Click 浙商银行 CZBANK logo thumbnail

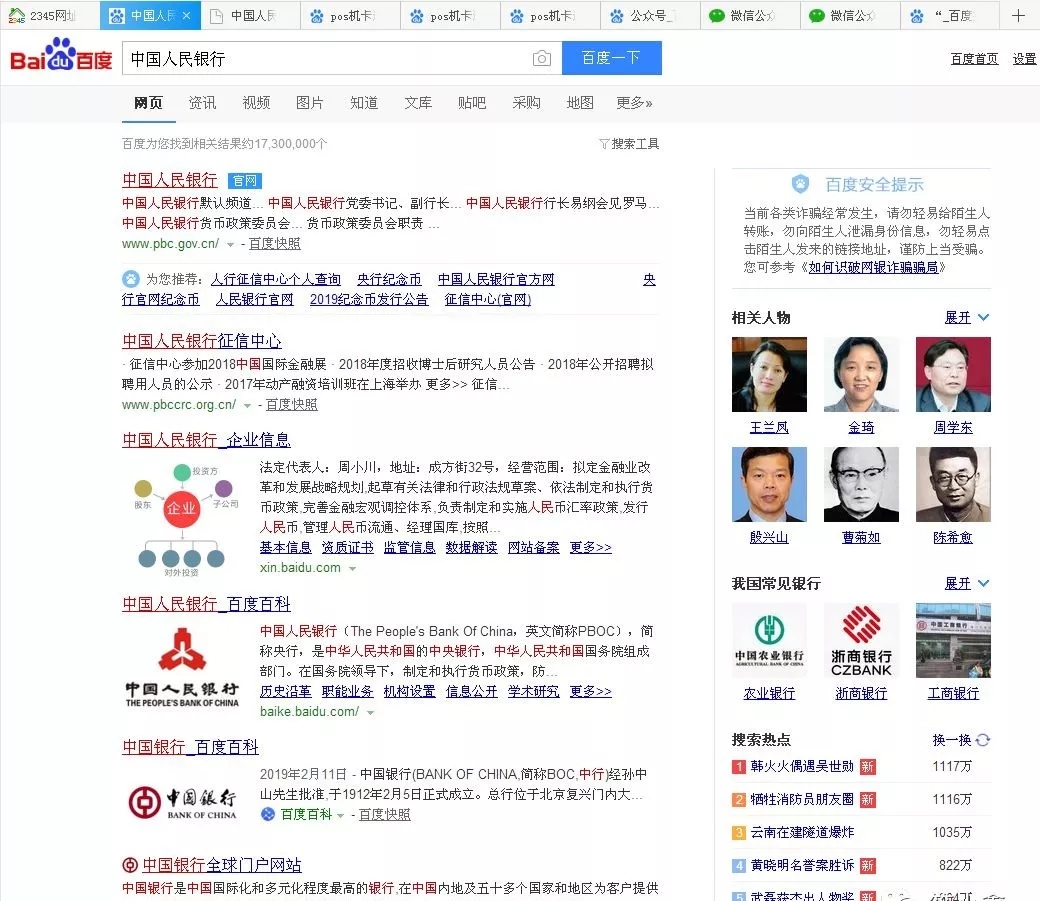click(x=861, y=640)
